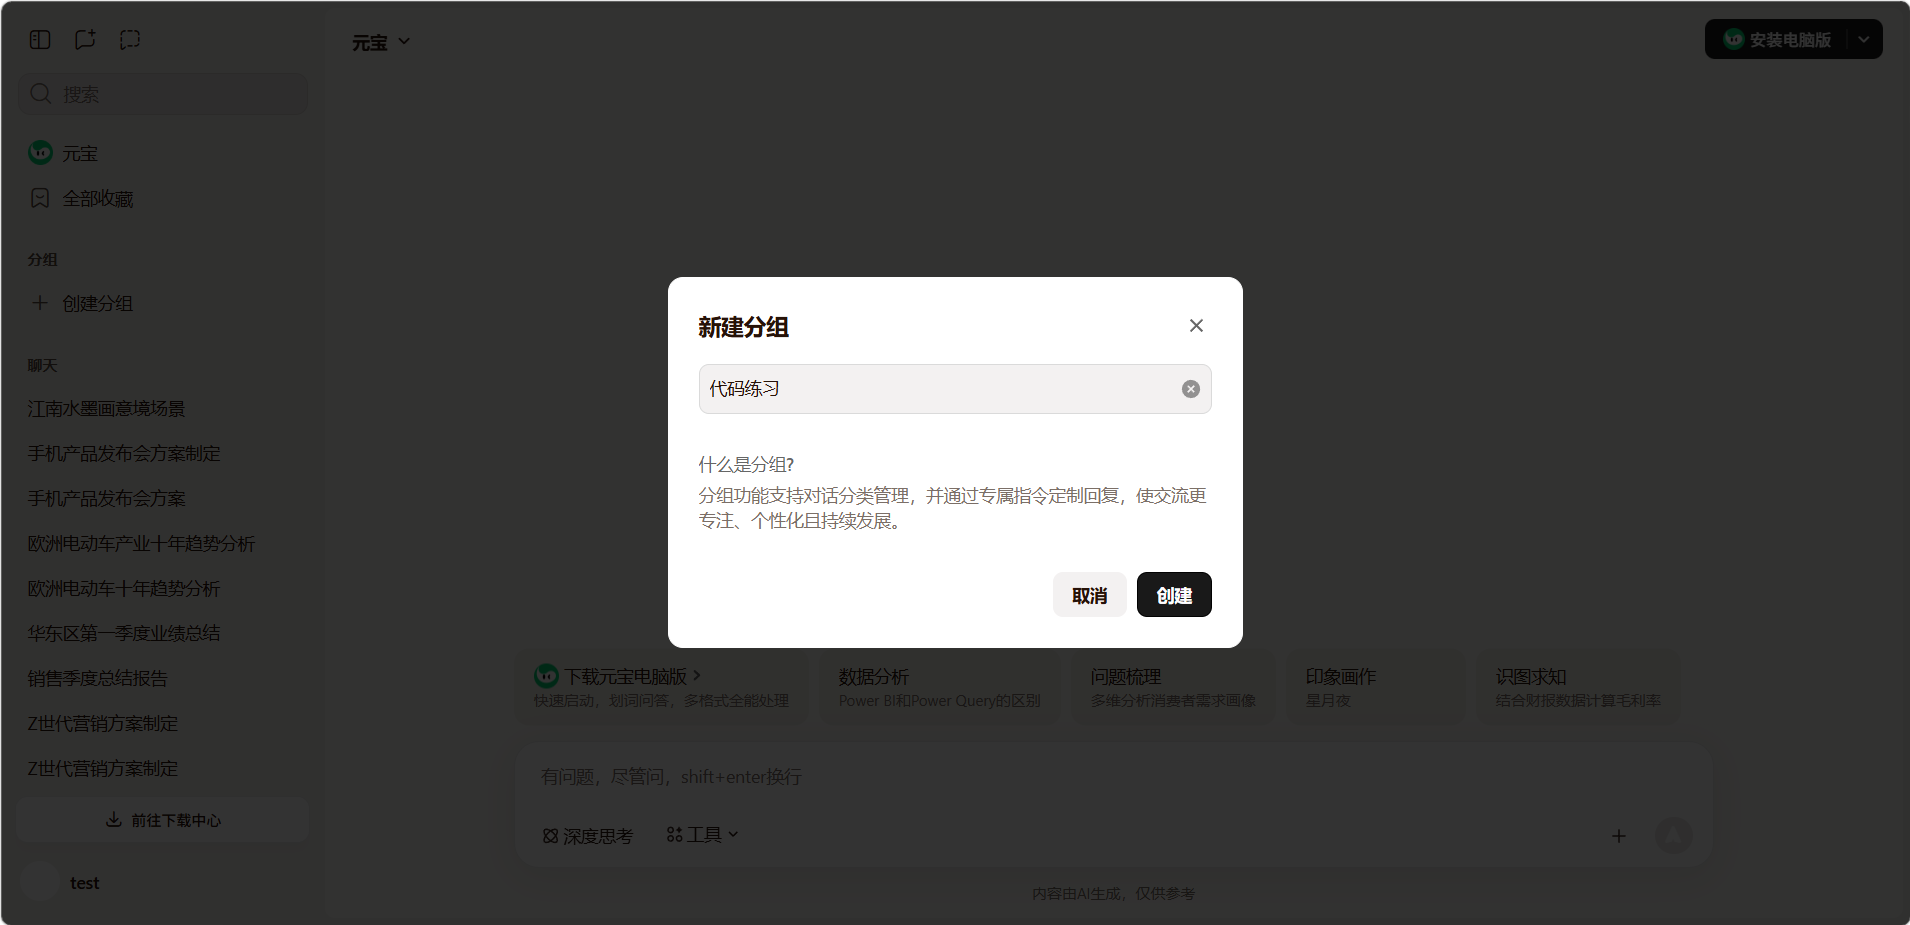This screenshot has width=1910, height=925.
Task: Select the 问题梳理 suggestion card
Action: pyautogui.click(x=1173, y=687)
